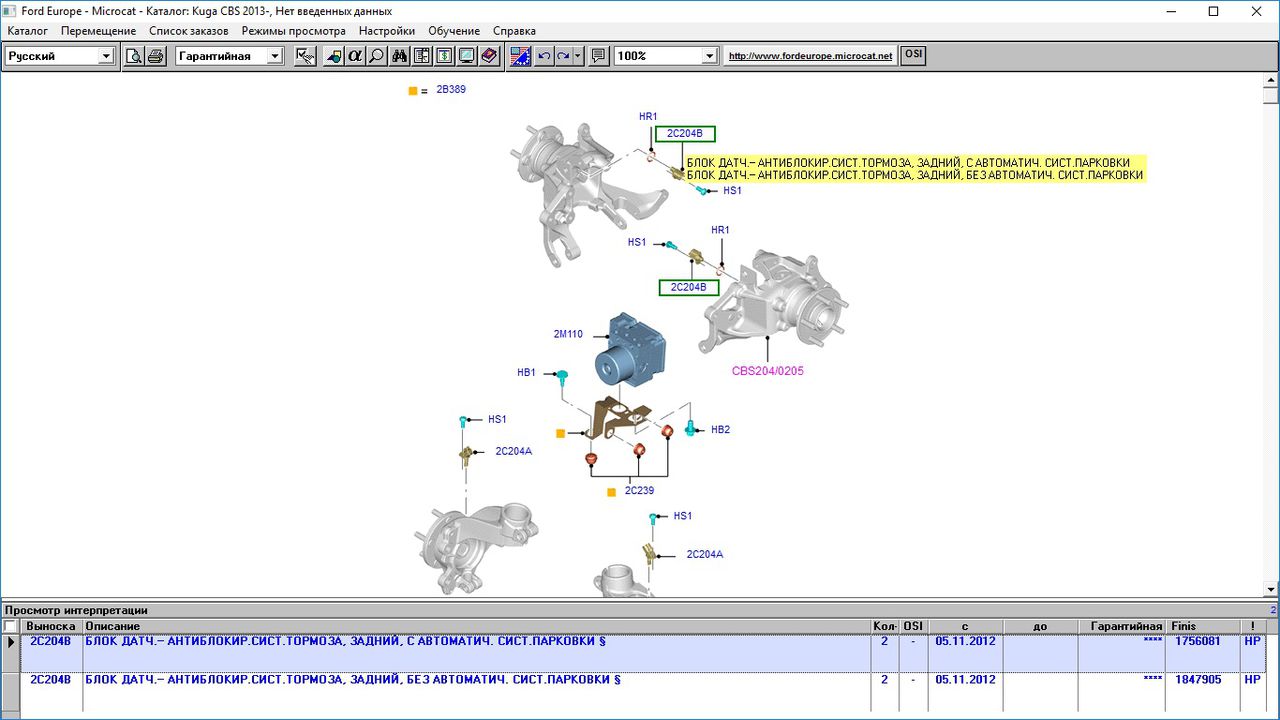Open the Настройки menu

(387, 31)
